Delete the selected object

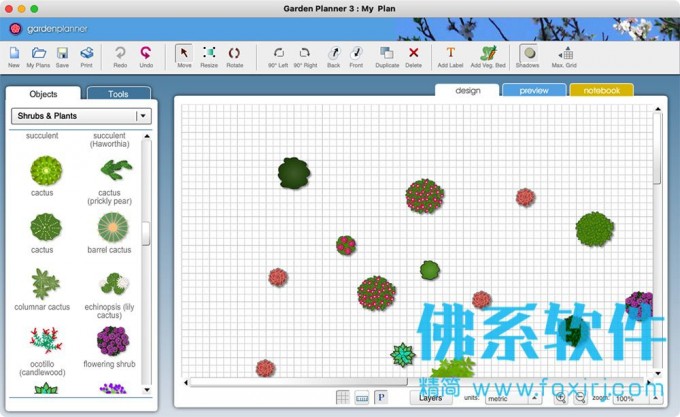click(413, 55)
